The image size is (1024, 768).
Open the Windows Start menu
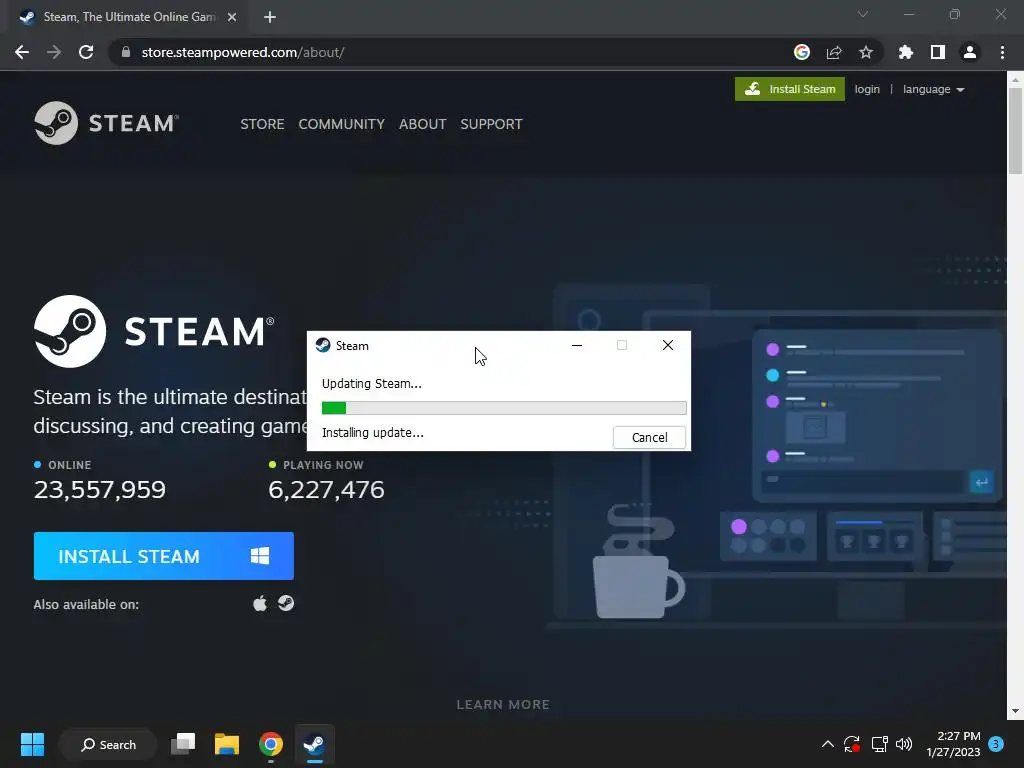click(32, 744)
